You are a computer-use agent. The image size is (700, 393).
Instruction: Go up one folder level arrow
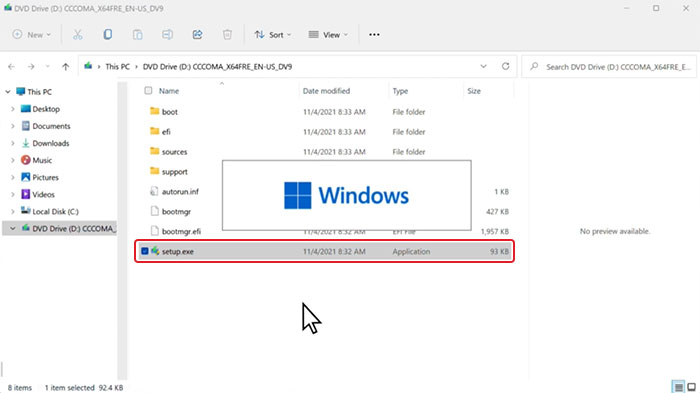pyautogui.click(x=66, y=67)
